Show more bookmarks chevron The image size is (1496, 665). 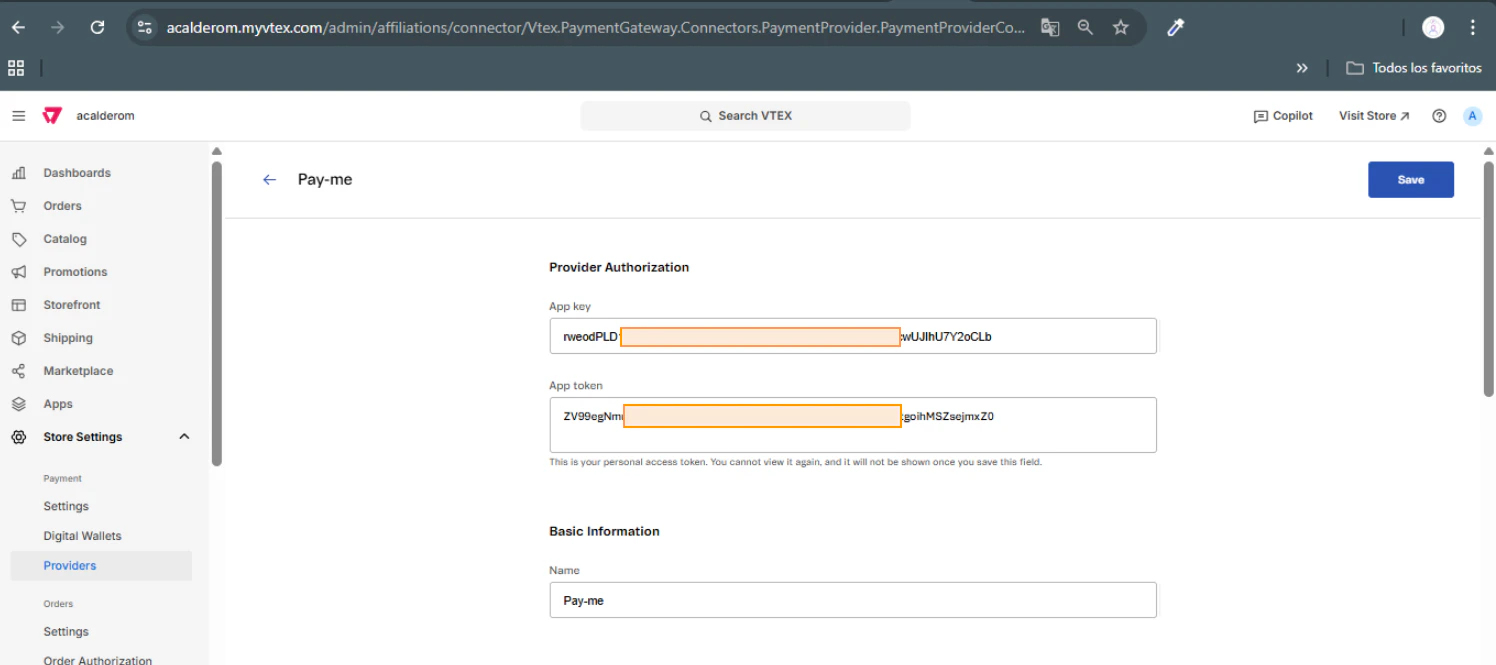1302,68
